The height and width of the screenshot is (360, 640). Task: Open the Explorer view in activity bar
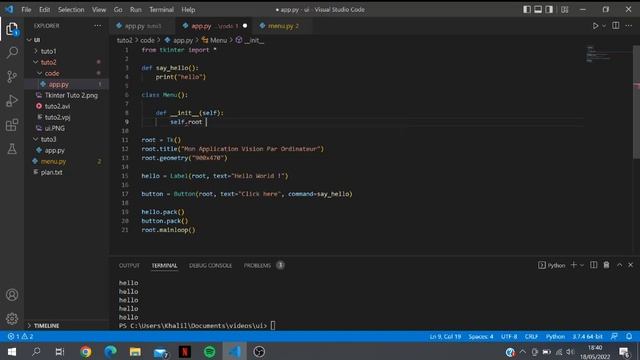click(12, 29)
